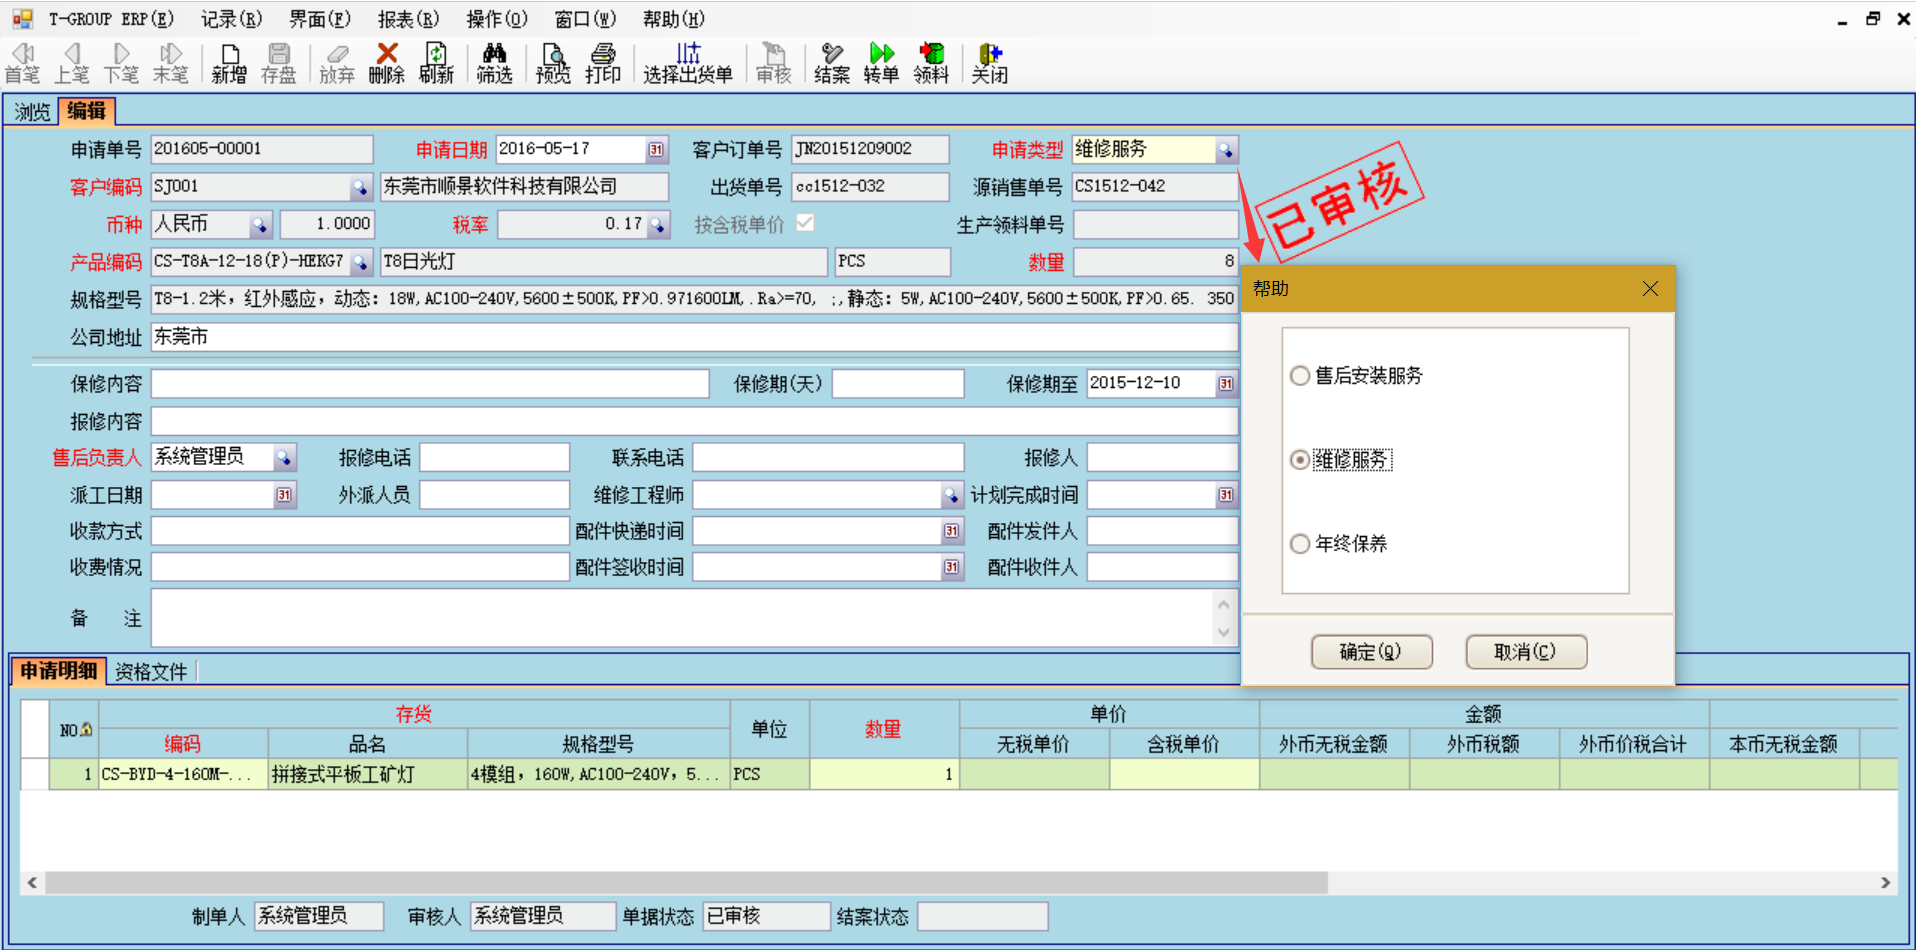Open the 报表 menu
Image resolution: width=1916 pixels, height=950 pixels.
click(407, 18)
